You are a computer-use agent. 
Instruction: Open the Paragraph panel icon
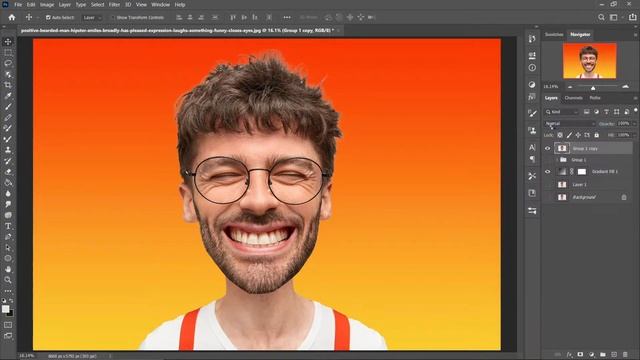[532, 159]
